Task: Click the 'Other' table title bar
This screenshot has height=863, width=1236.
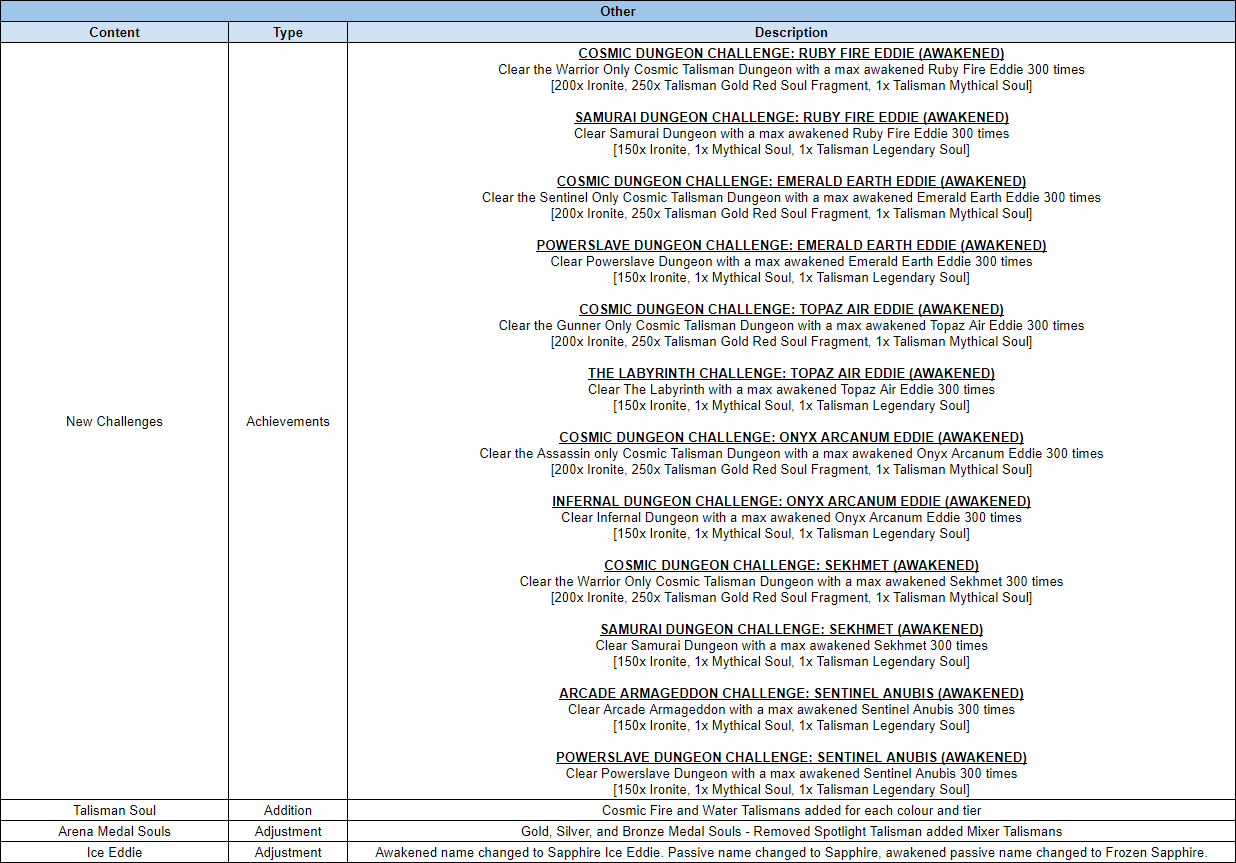Action: [x=618, y=11]
